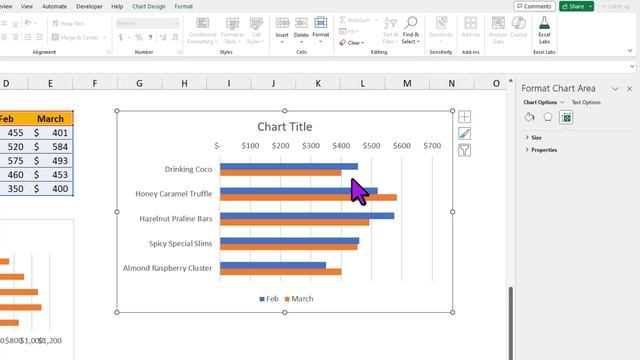Click the Share button
This screenshot has height=360, width=640.
tap(573, 7)
